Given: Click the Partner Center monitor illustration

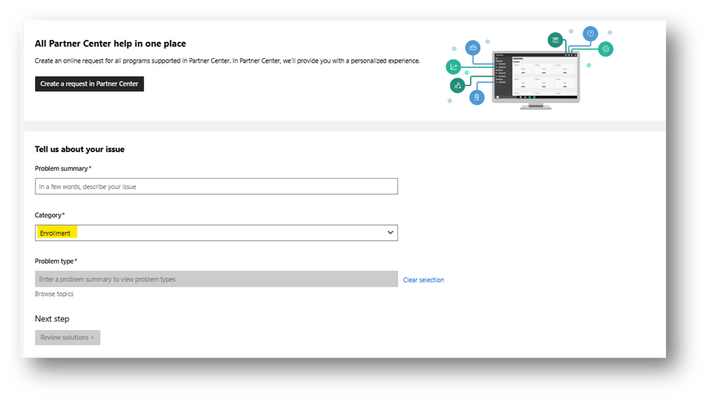Looking at the screenshot, I should tap(535, 79).
